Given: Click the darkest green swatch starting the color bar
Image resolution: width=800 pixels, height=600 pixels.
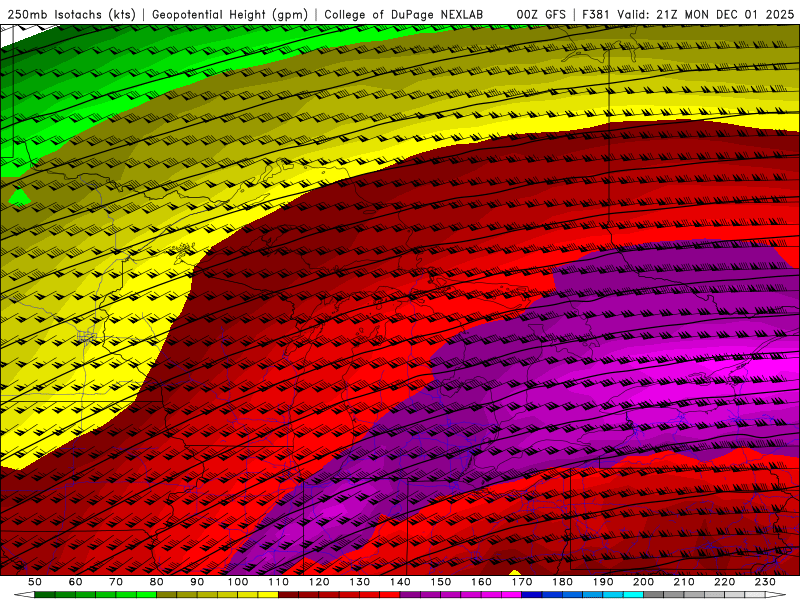Looking at the screenshot, I should tap(45, 595).
